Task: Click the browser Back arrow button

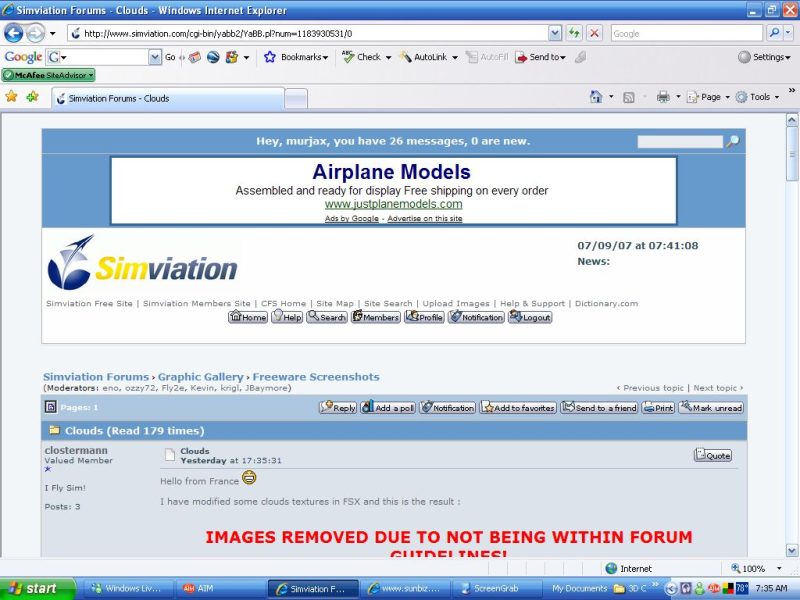Action: point(13,34)
